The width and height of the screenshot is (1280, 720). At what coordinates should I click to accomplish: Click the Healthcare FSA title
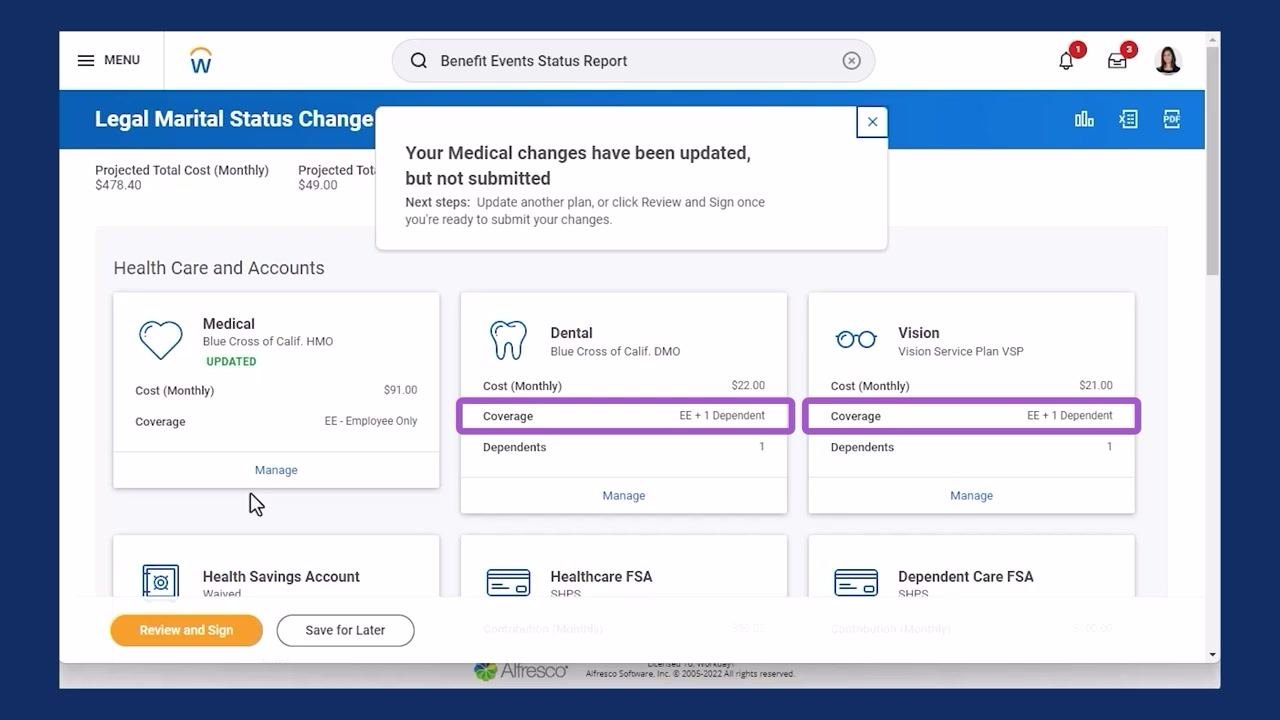coord(601,577)
